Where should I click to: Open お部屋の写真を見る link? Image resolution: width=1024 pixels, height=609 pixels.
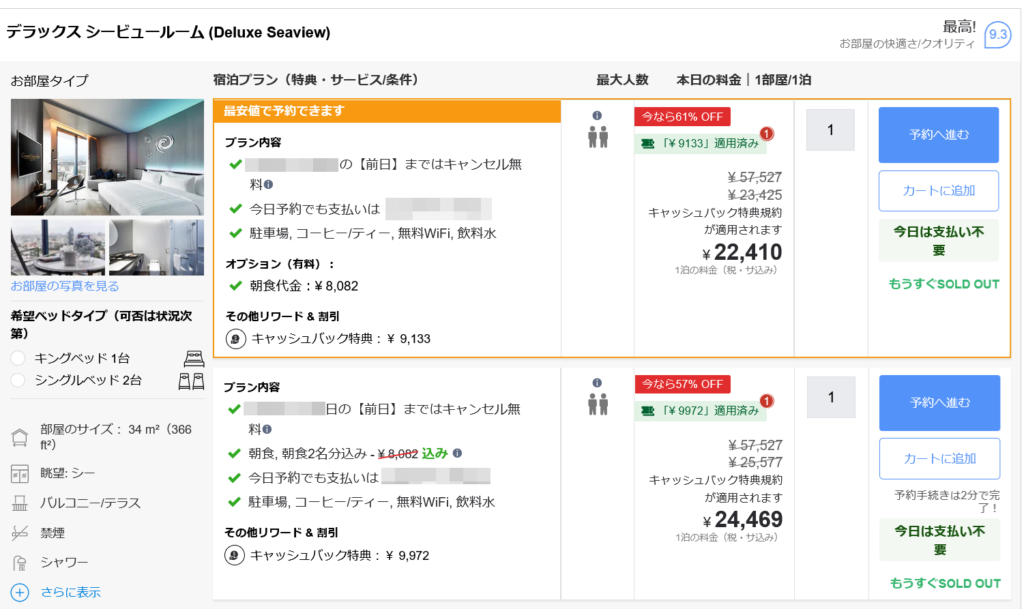pos(65,286)
